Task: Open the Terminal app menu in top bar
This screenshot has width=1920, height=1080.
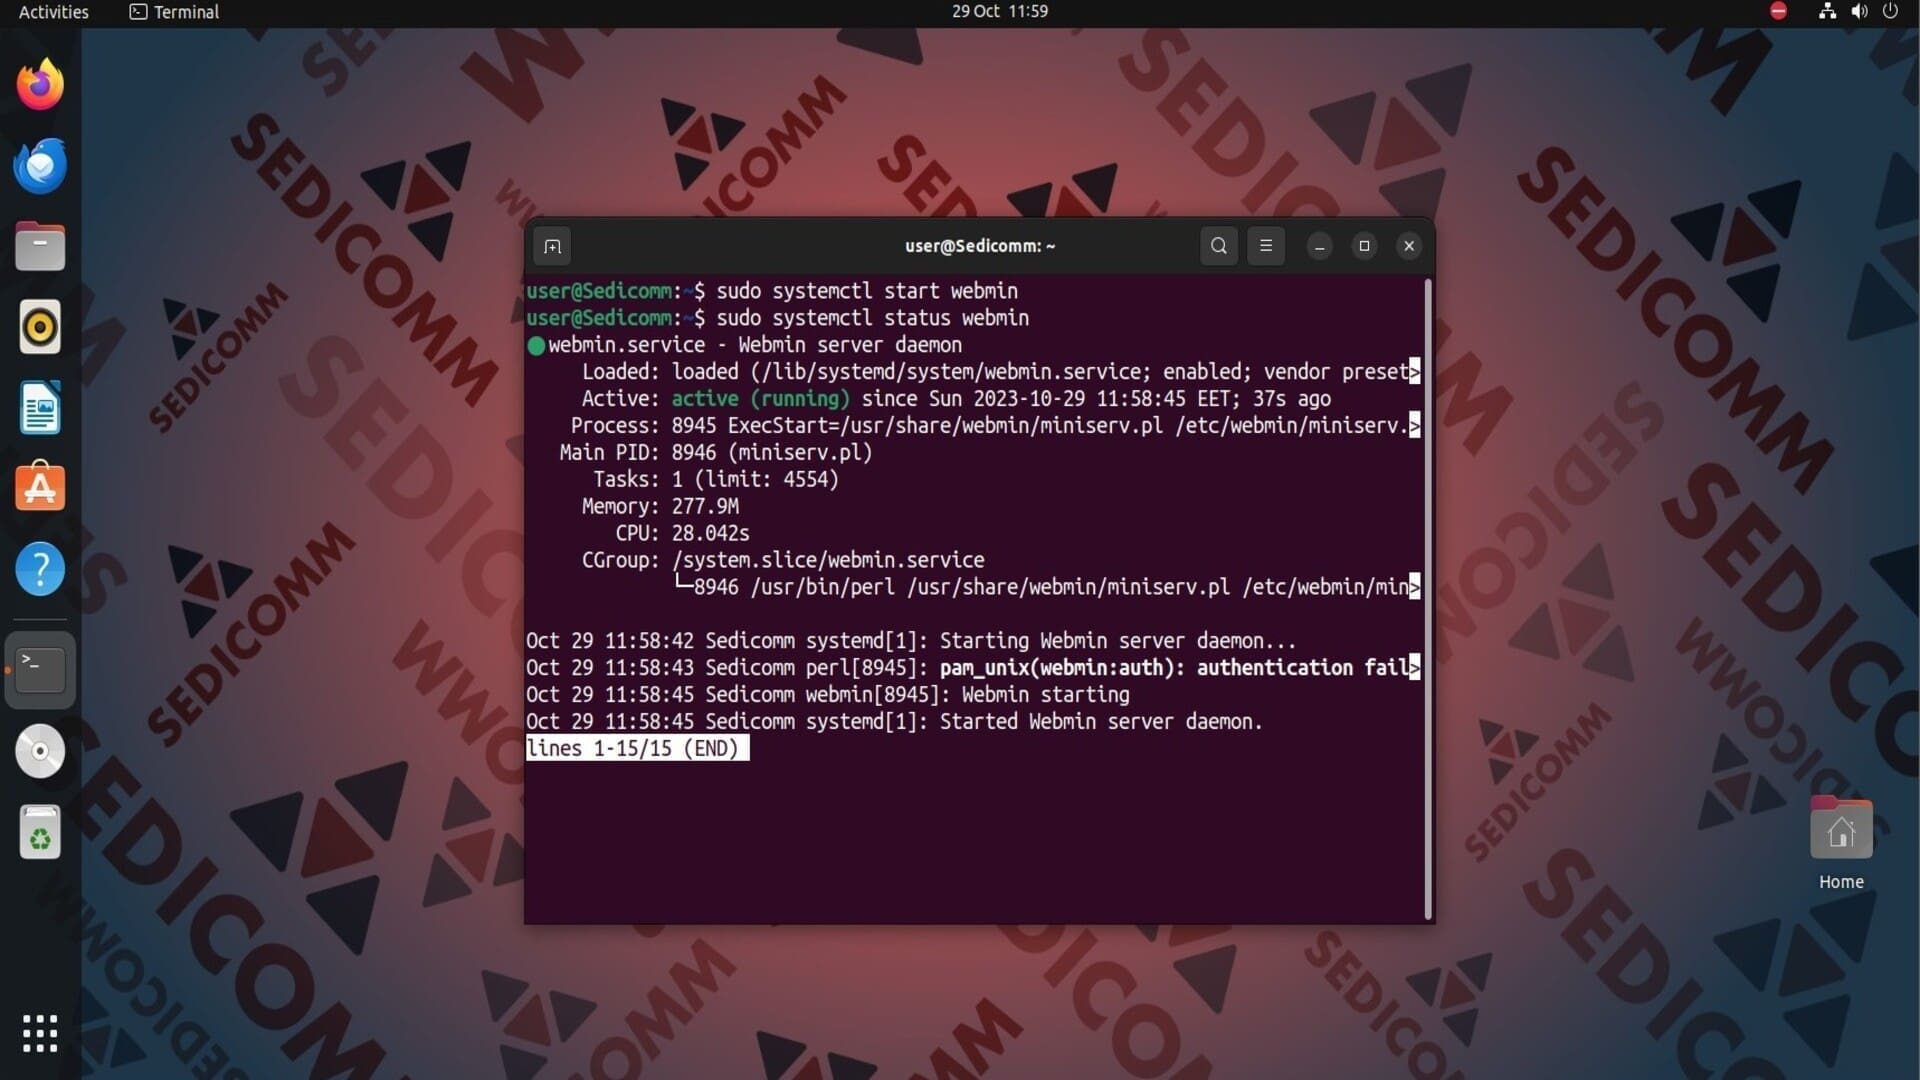Action: 174,12
